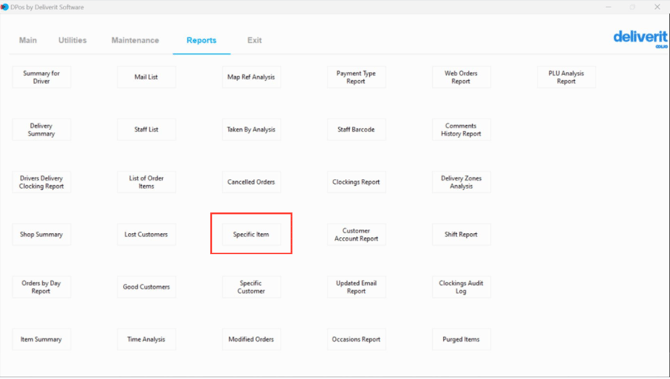Open the Clockings Report
The width and height of the screenshot is (670, 379).
[x=356, y=182]
